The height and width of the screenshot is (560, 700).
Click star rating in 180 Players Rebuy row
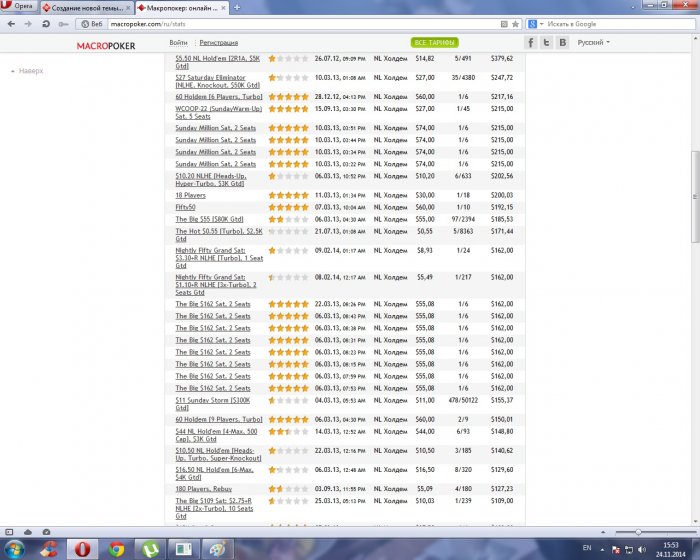click(288, 489)
